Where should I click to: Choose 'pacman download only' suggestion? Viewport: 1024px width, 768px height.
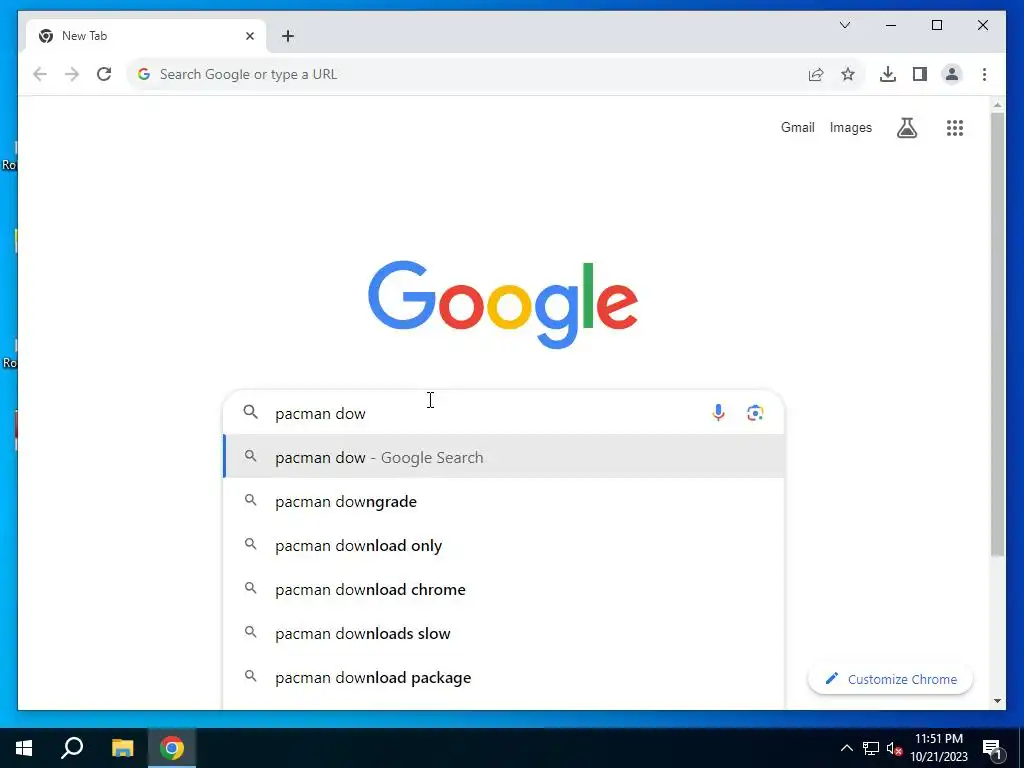click(504, 545)
